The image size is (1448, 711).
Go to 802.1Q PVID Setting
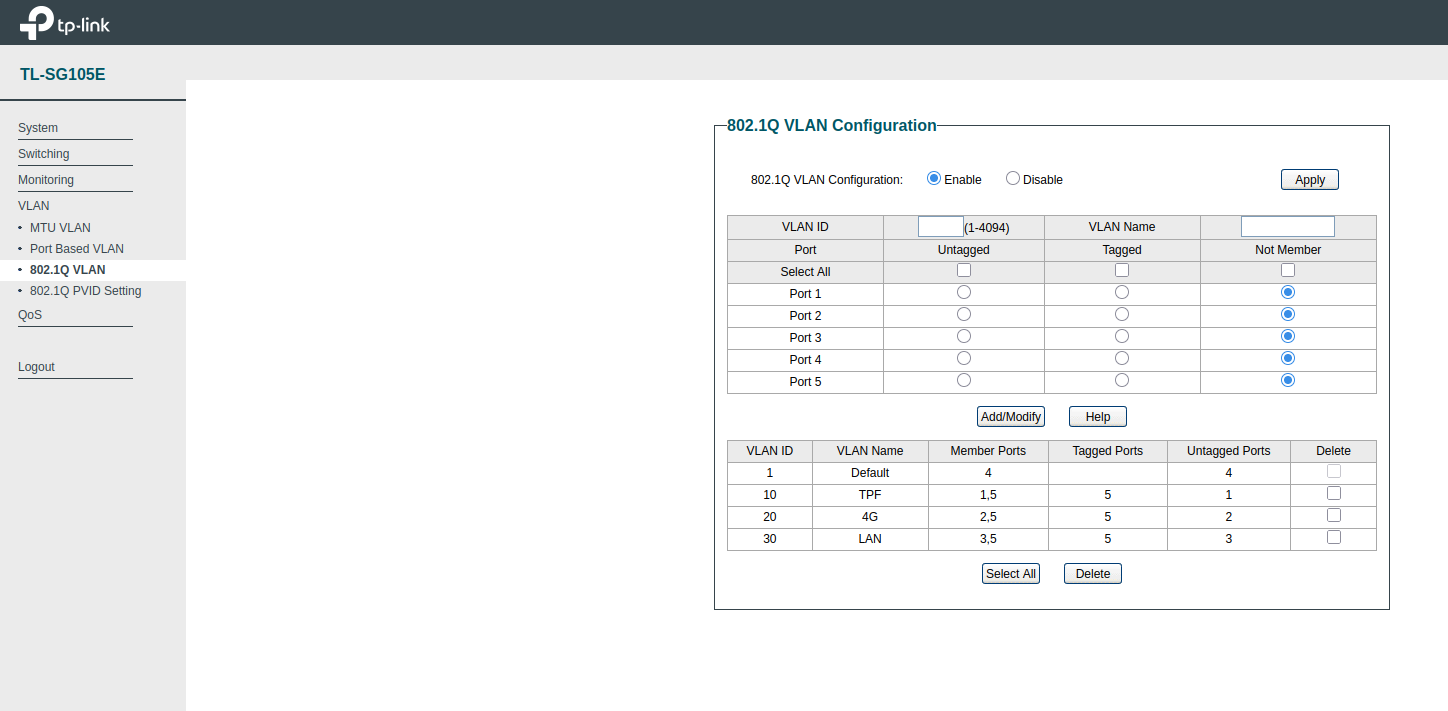click(x=86, y=291)
